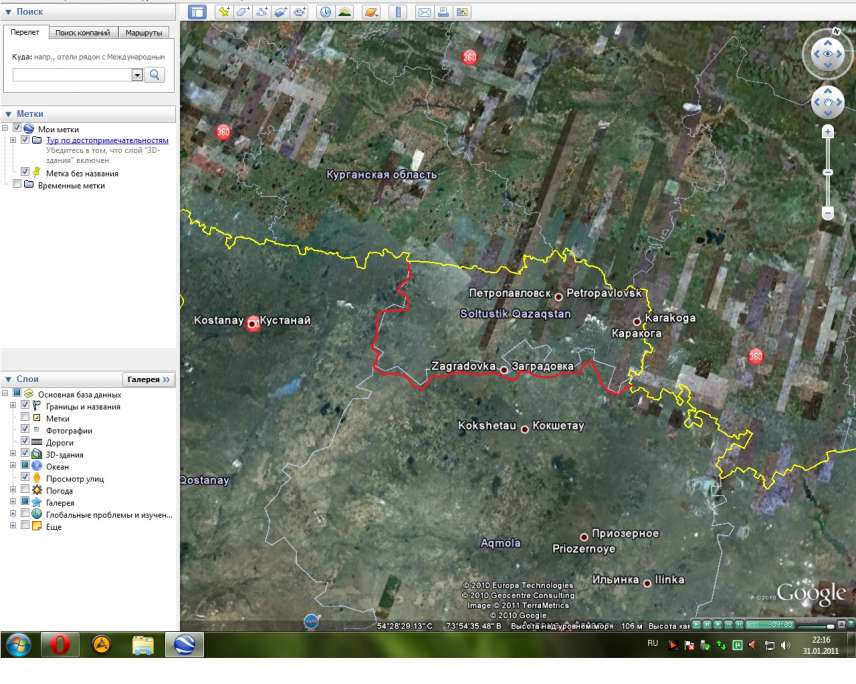Select the Add Polygon tool
The height and width of the screenshot is (684, 856).
point(243,12)
